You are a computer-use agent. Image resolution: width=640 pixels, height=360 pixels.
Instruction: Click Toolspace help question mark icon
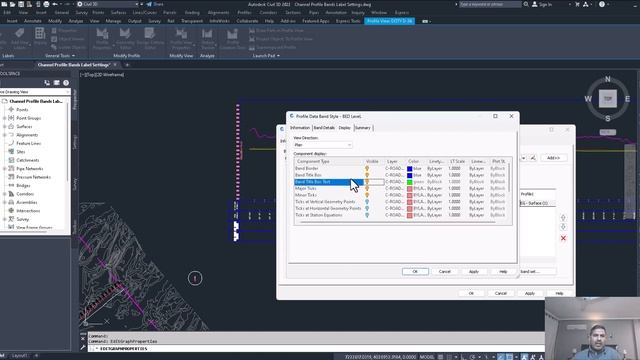(66, 83)
